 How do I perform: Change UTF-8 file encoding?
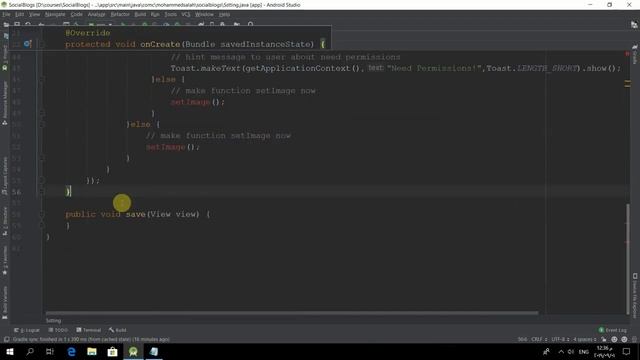coord(560,339)
